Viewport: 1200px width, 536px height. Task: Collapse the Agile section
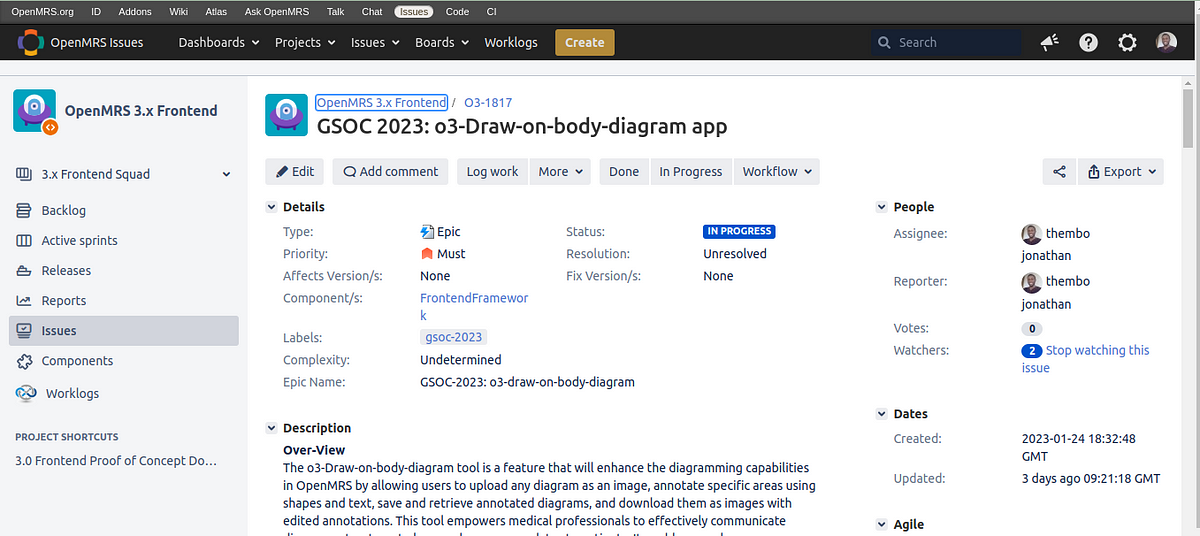pos(881,524)
